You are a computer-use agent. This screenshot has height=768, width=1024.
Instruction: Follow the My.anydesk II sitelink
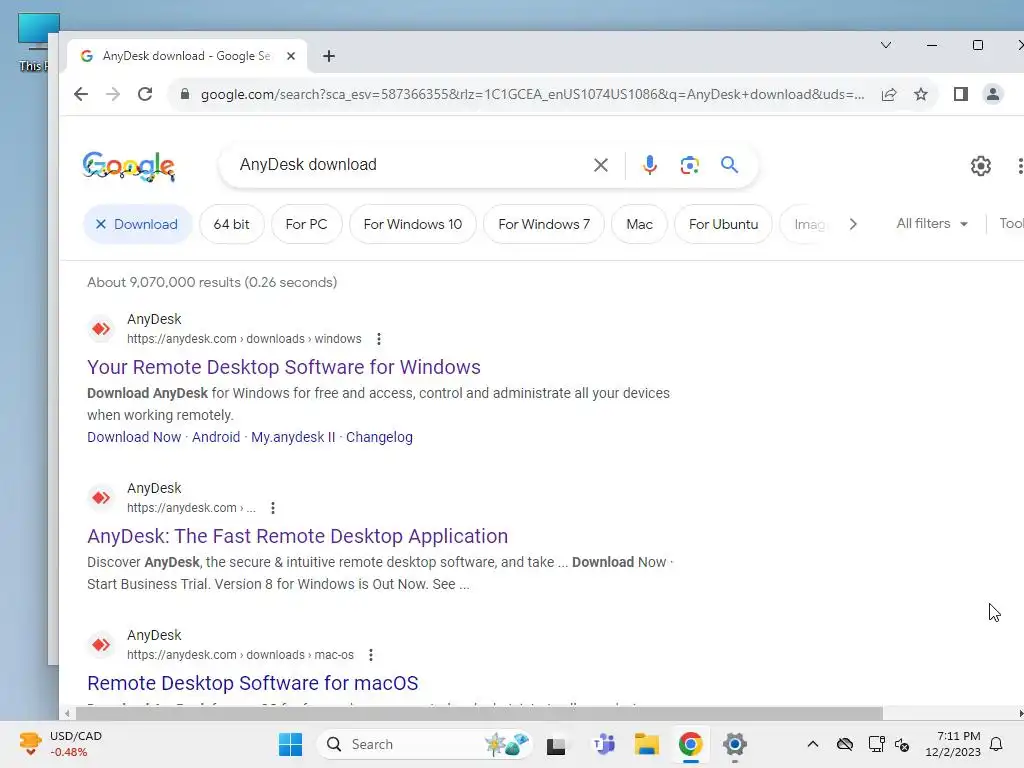(x=293, y=437)
